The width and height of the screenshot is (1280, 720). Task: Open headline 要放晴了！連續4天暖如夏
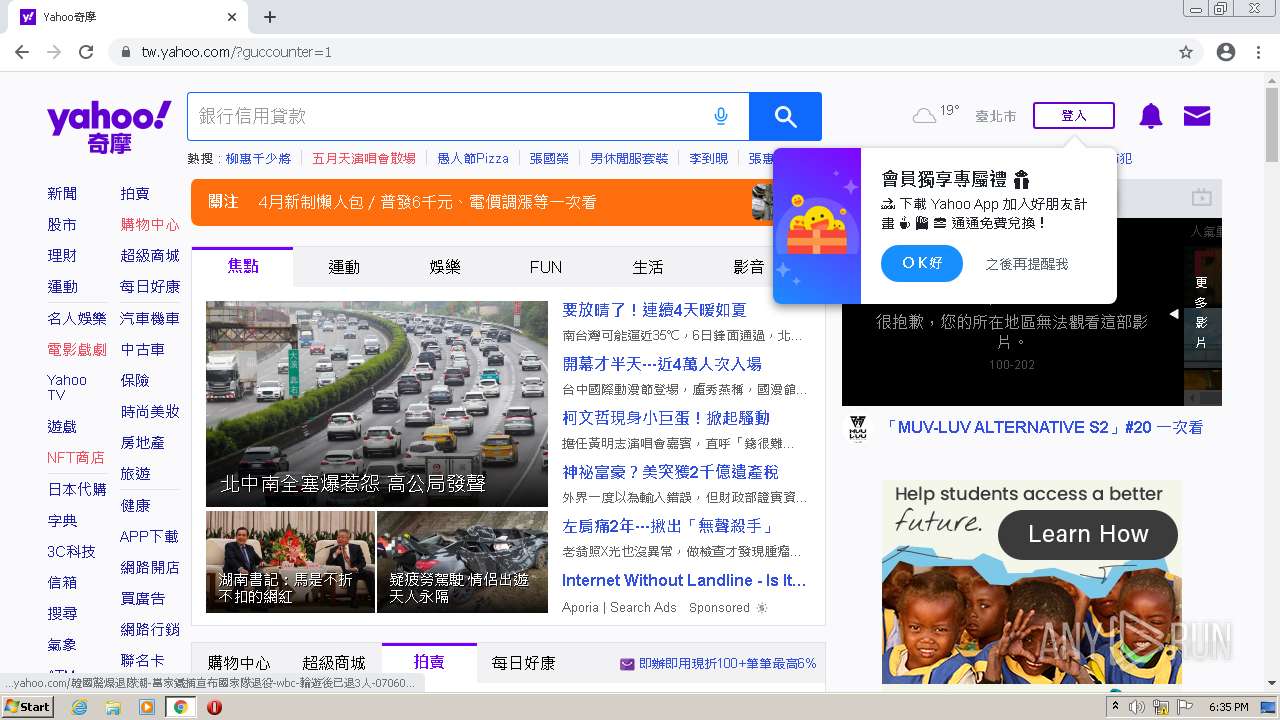tap(654, 310)
